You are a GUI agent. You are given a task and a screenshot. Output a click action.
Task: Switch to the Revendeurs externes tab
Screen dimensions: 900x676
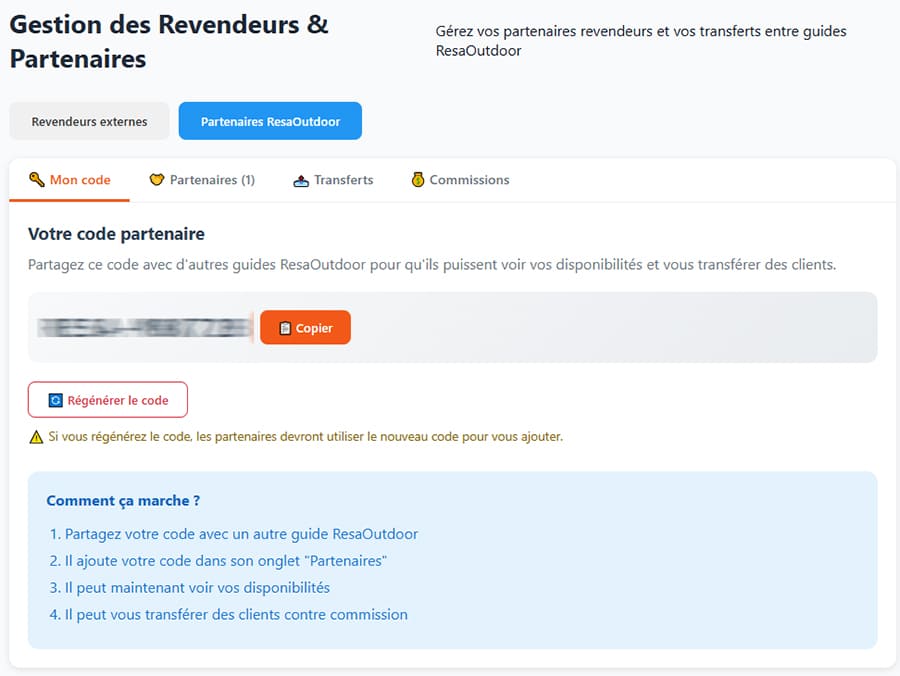point(88,120)
